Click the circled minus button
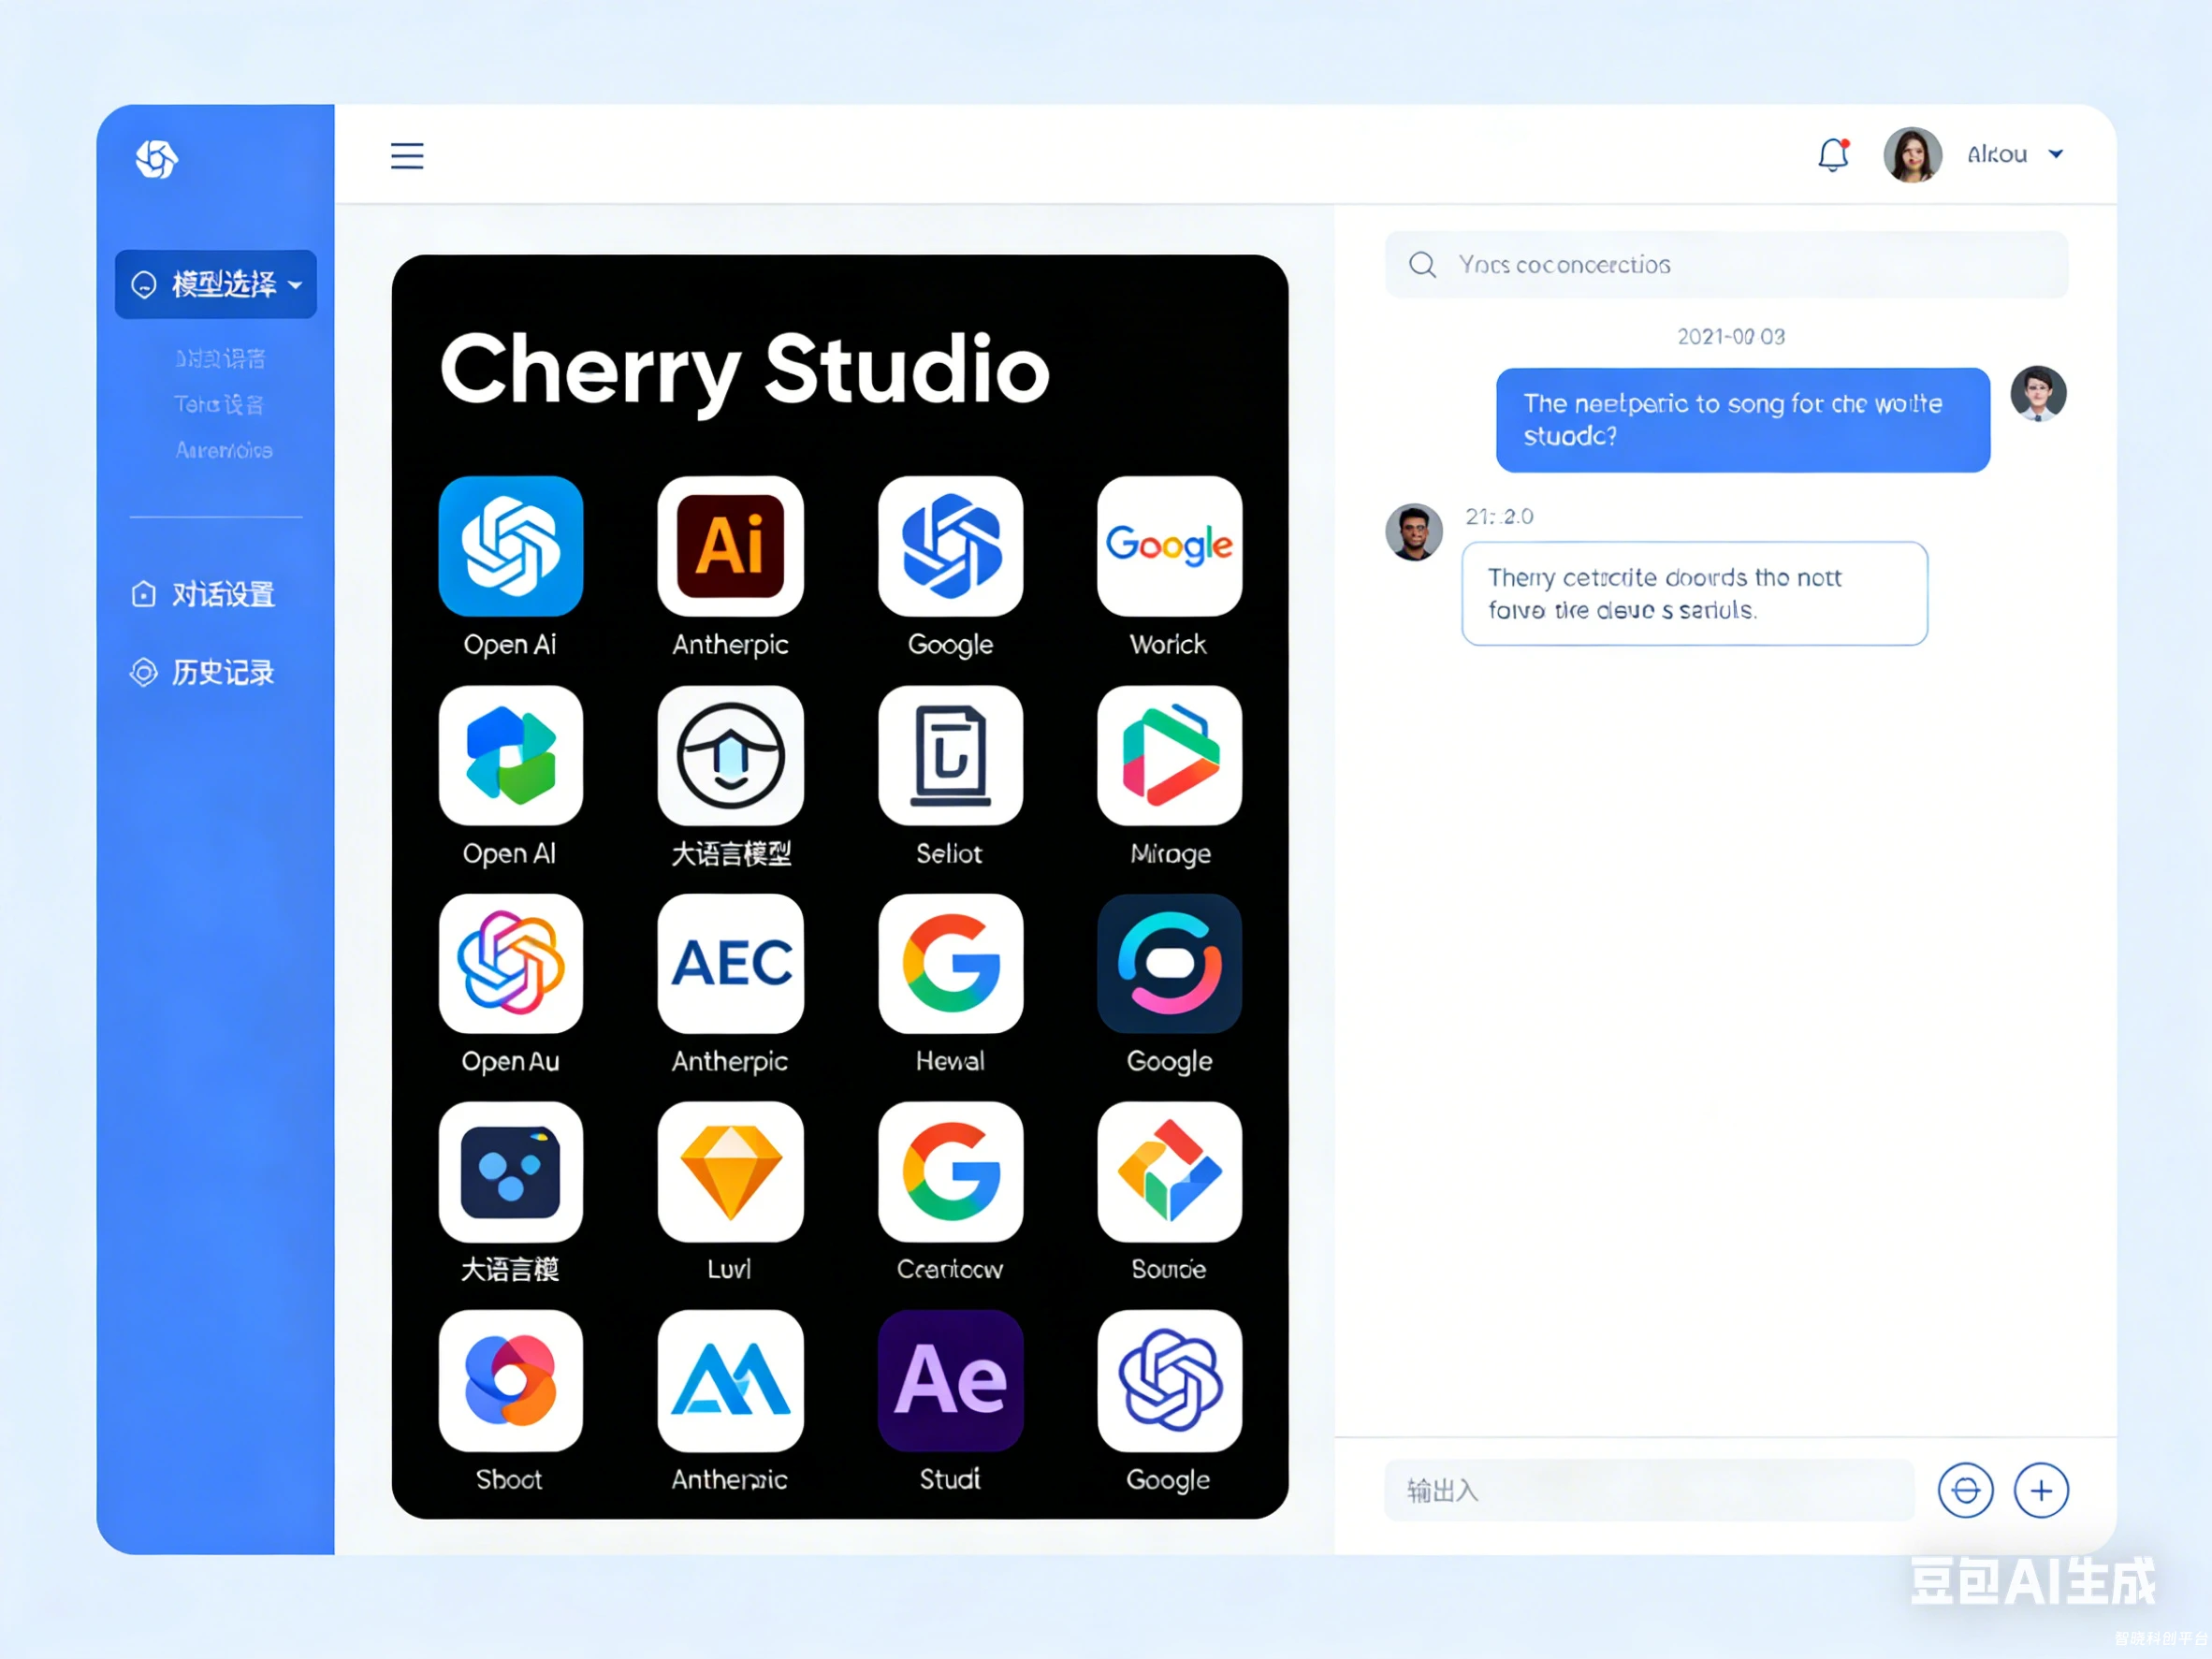The image size is (2212, 1659). (x=1966, y=1490)
